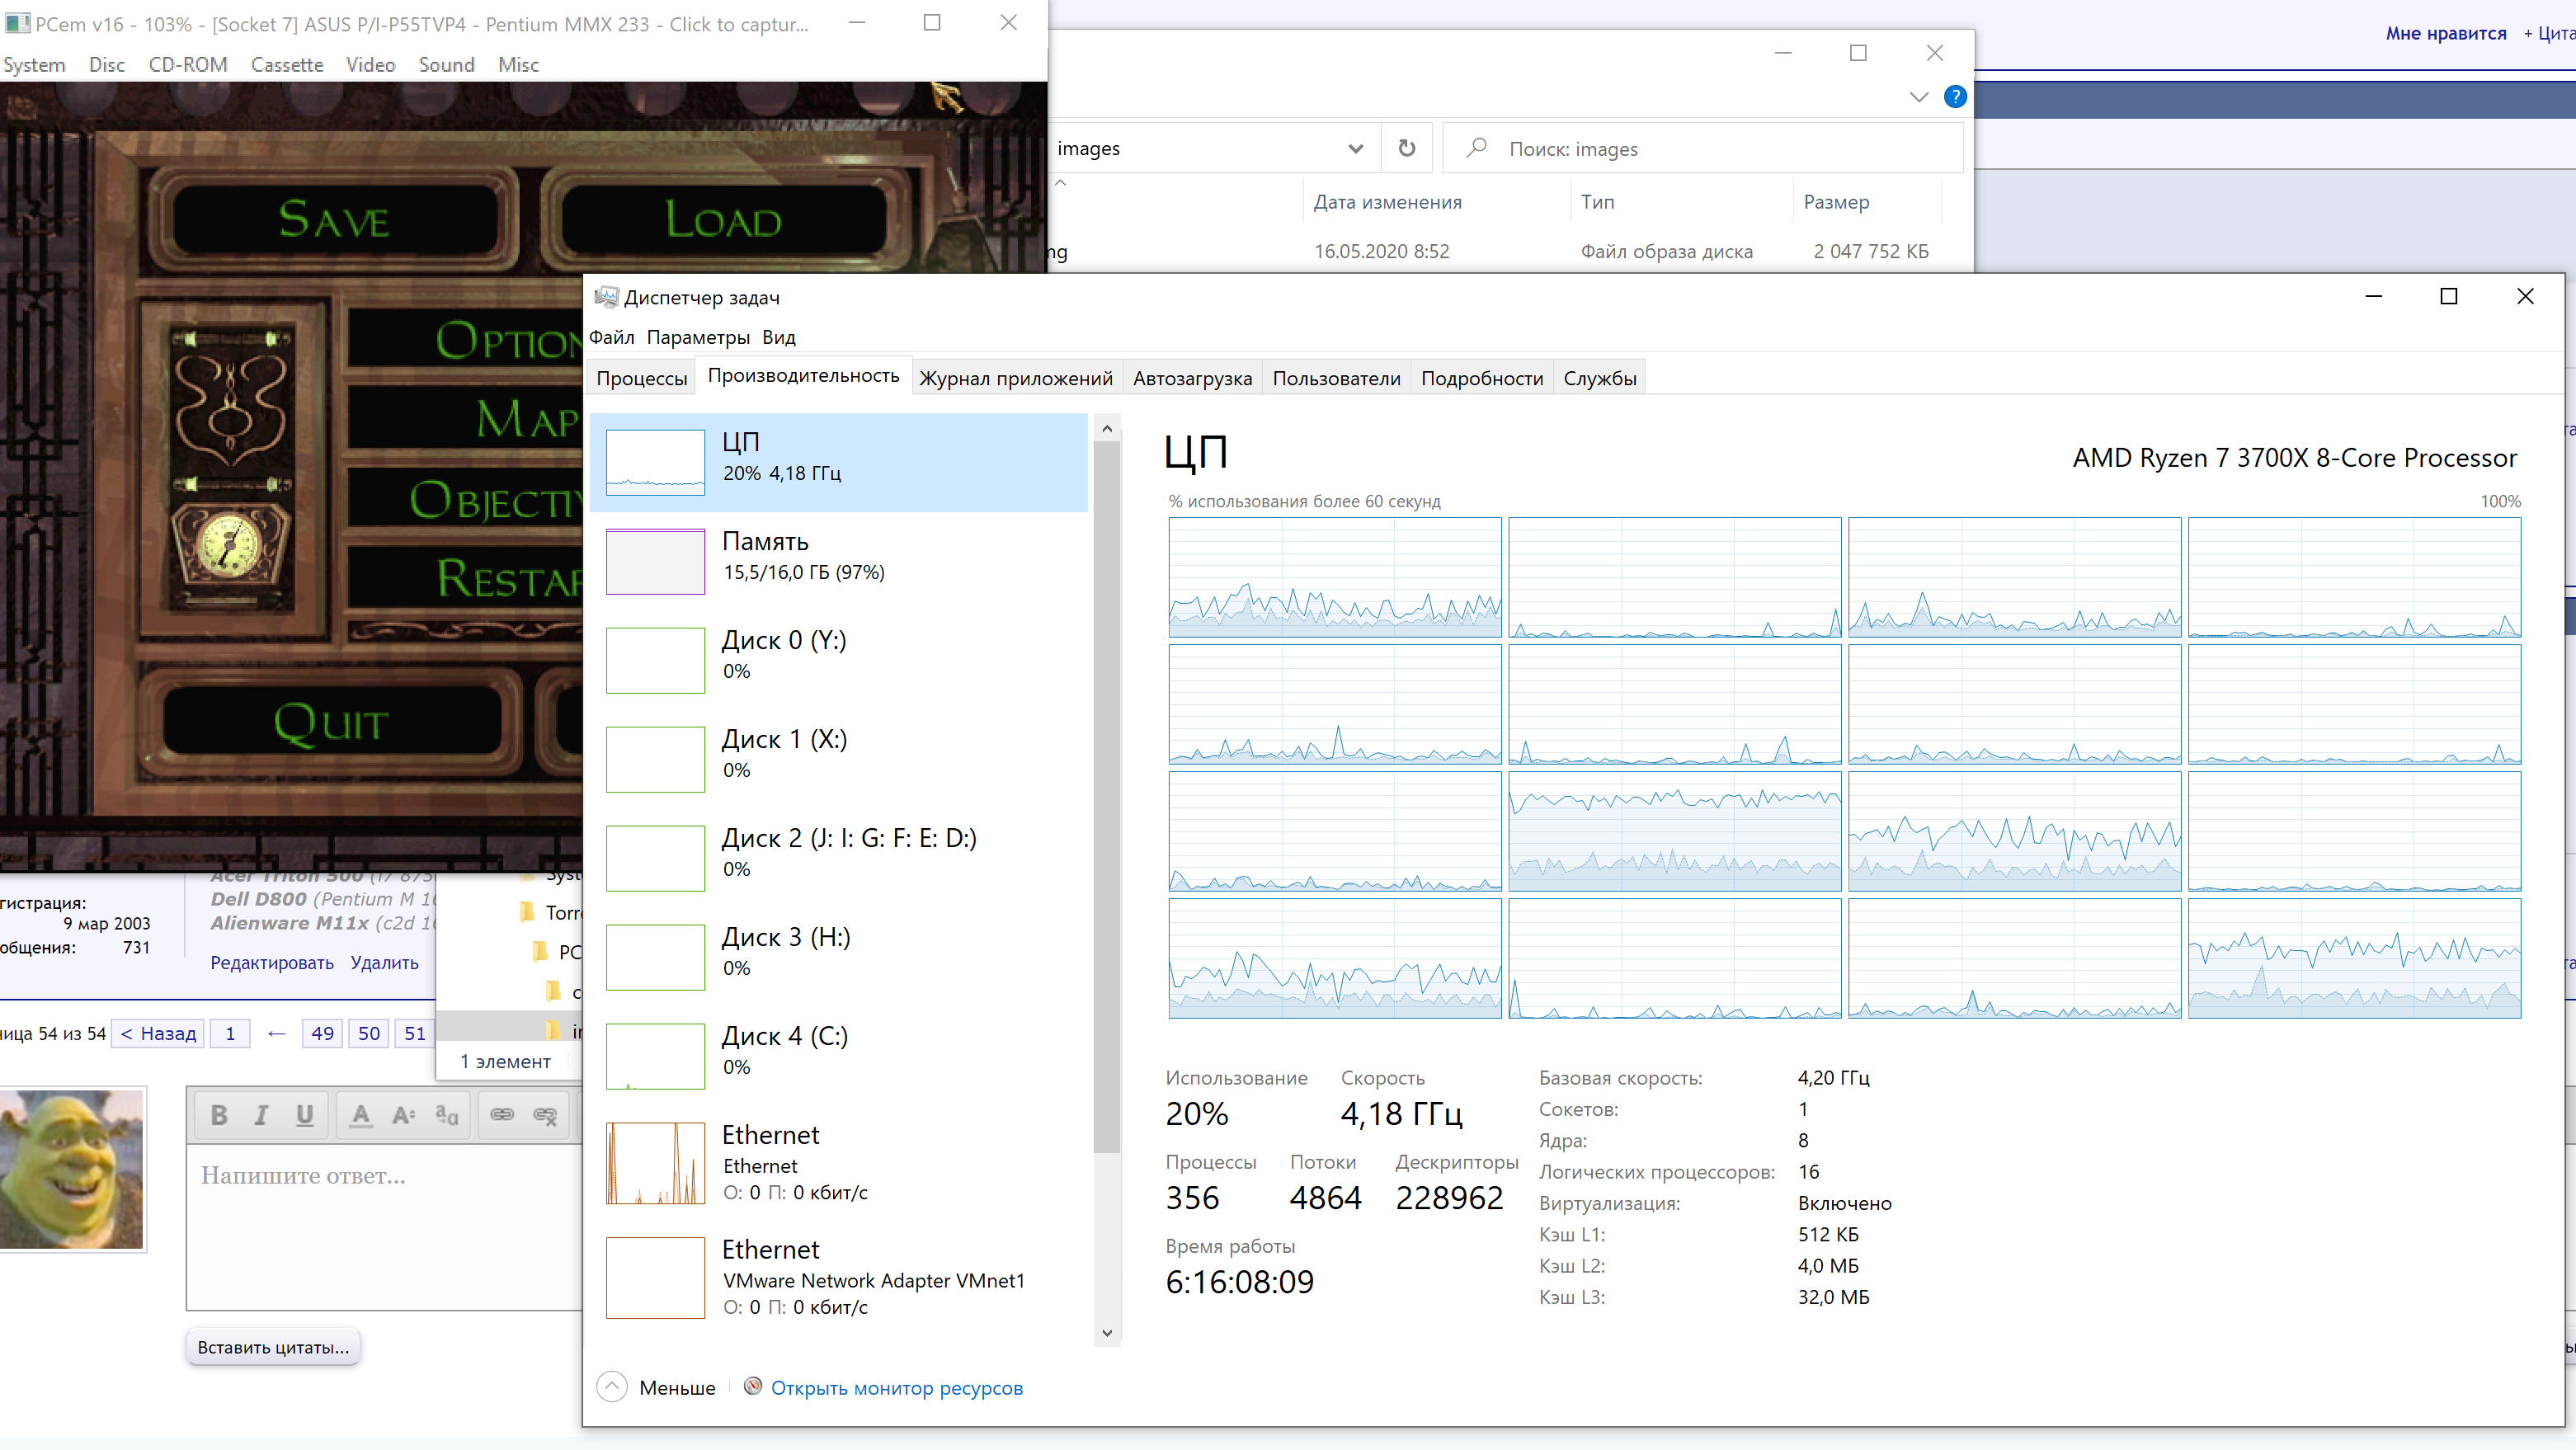
Task: Click the Вставить цитаты button
Action: [272, 1346]
